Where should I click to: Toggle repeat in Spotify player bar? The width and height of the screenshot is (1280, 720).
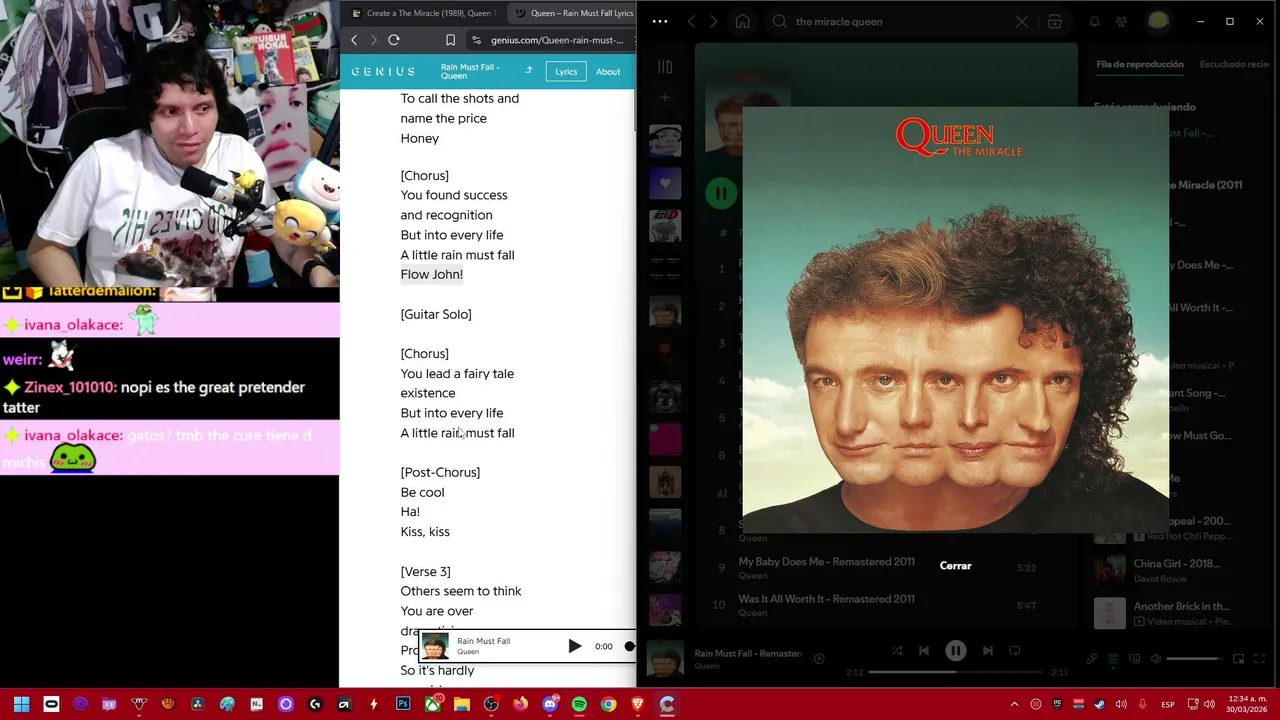[1014, 651]
